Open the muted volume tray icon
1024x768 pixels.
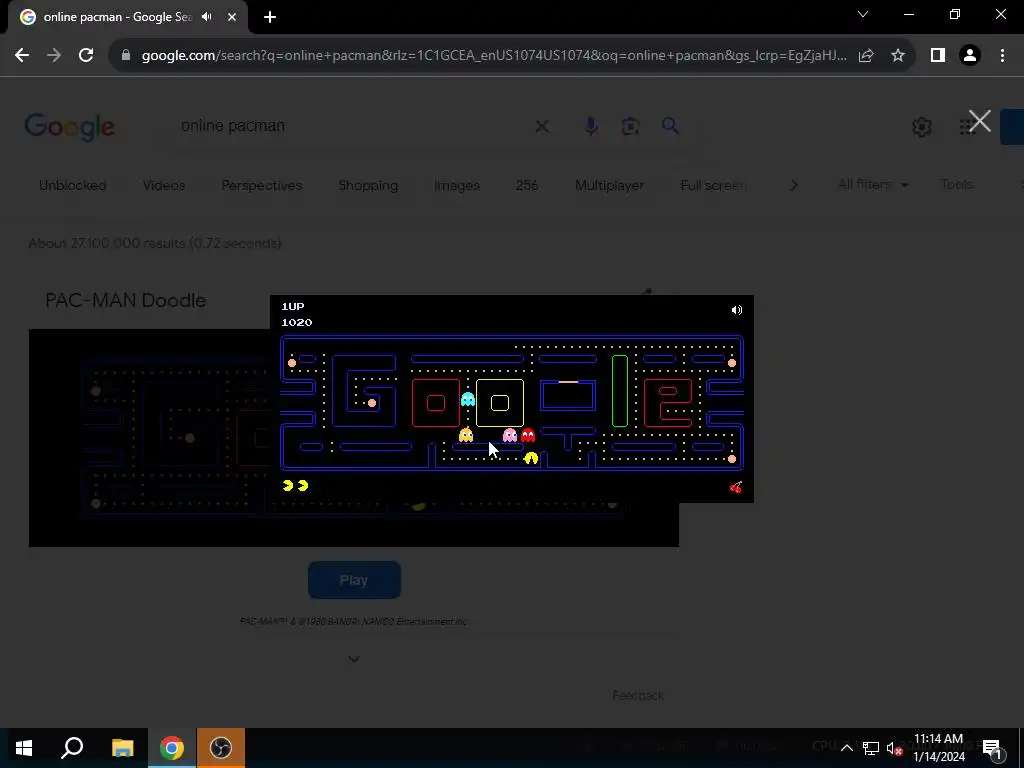click(x=895, y=748)
